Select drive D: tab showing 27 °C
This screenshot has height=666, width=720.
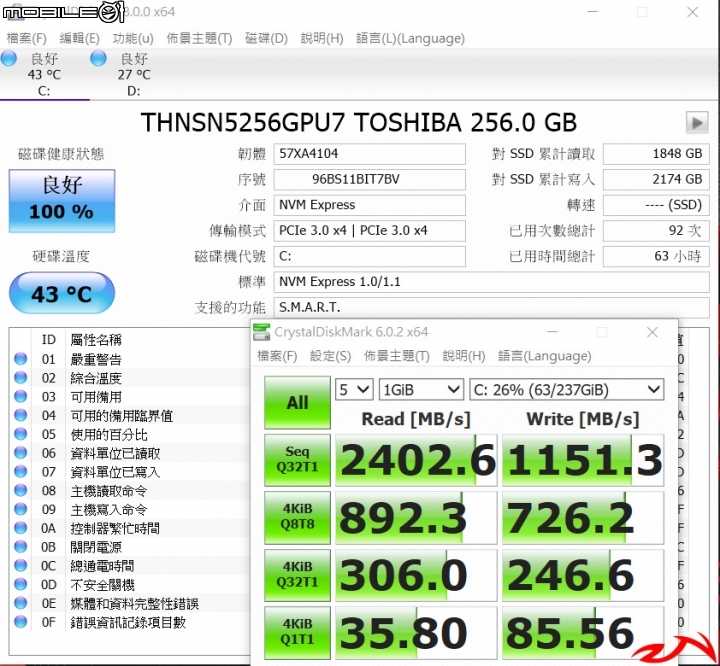coord(134,74)
